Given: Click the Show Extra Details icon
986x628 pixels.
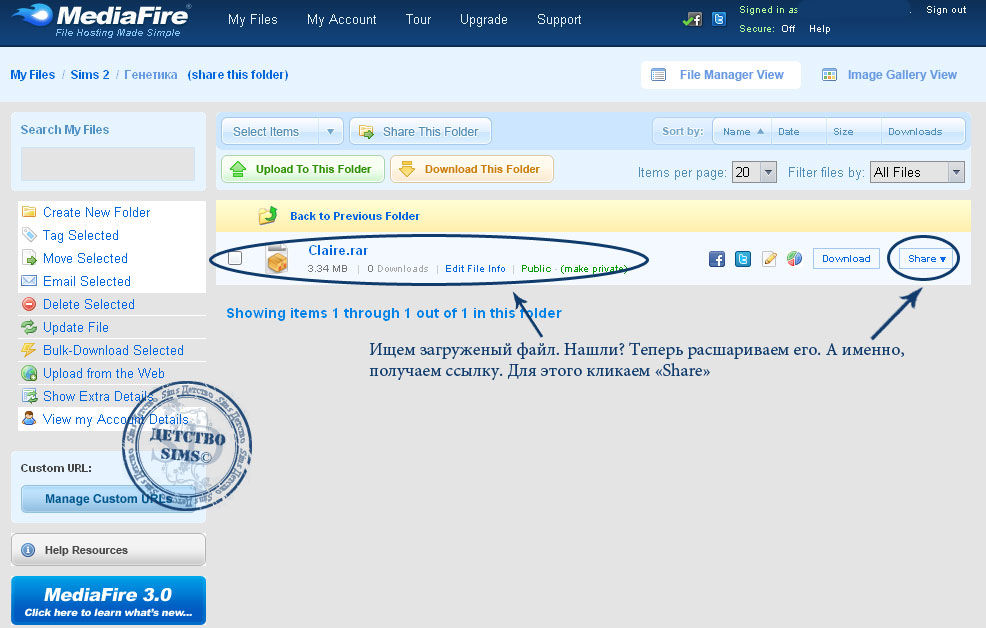Looking at the screenshot, I should click(29, 396).
